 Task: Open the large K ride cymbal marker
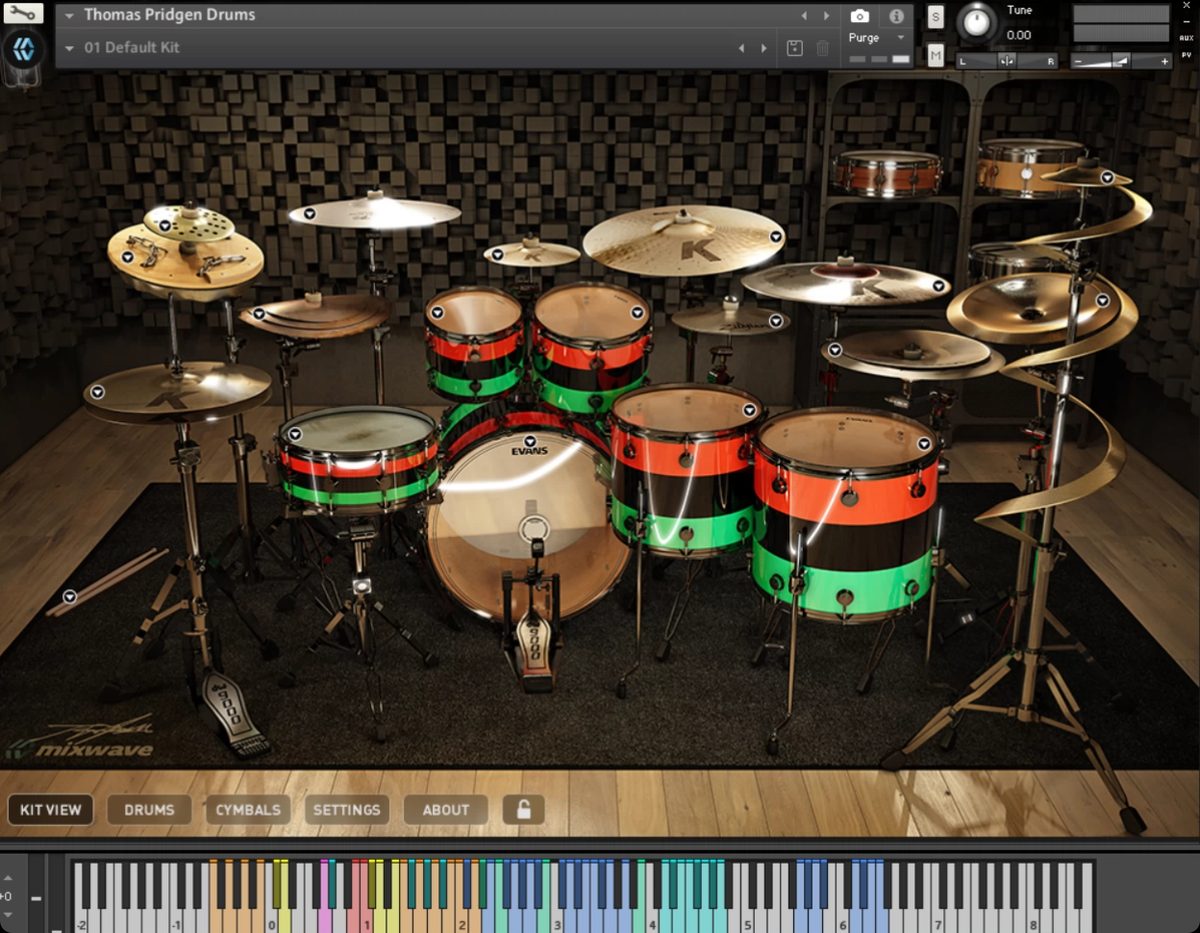775,236
